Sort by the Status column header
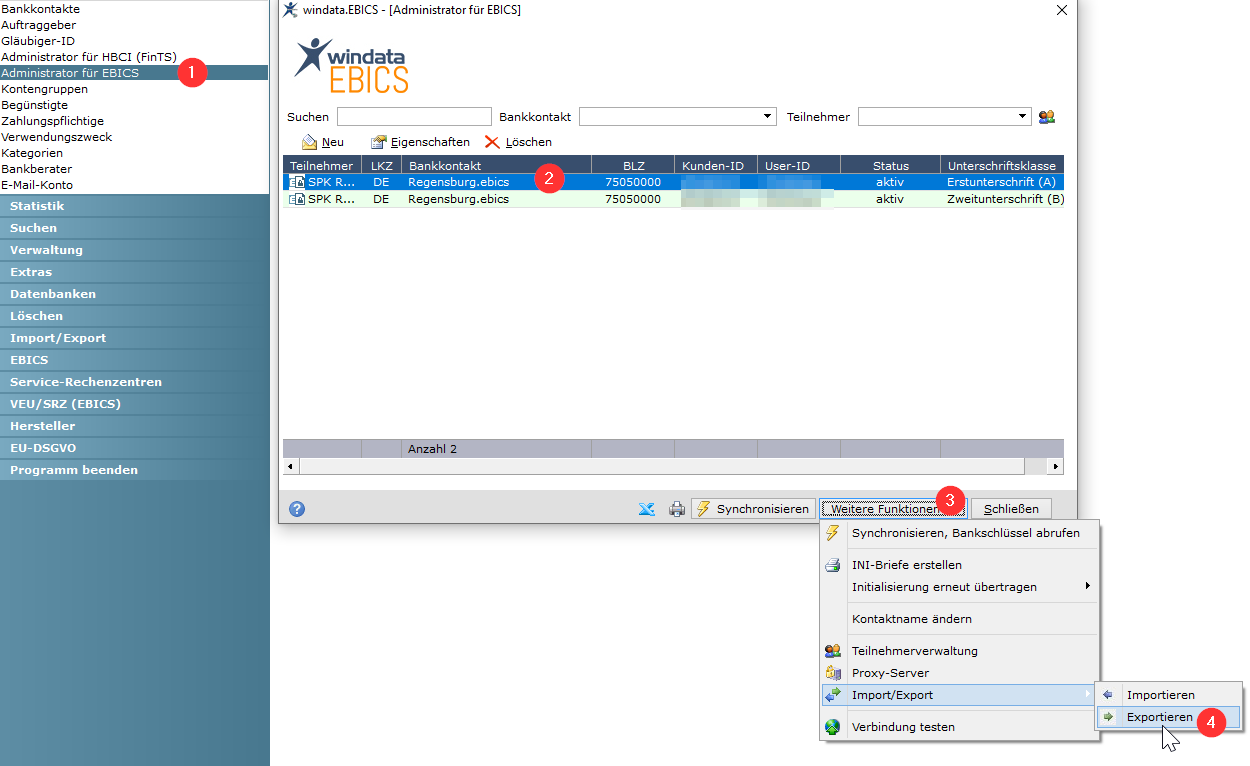The height and width of the screenshot is (766, 1250). [x=890, y=165]
